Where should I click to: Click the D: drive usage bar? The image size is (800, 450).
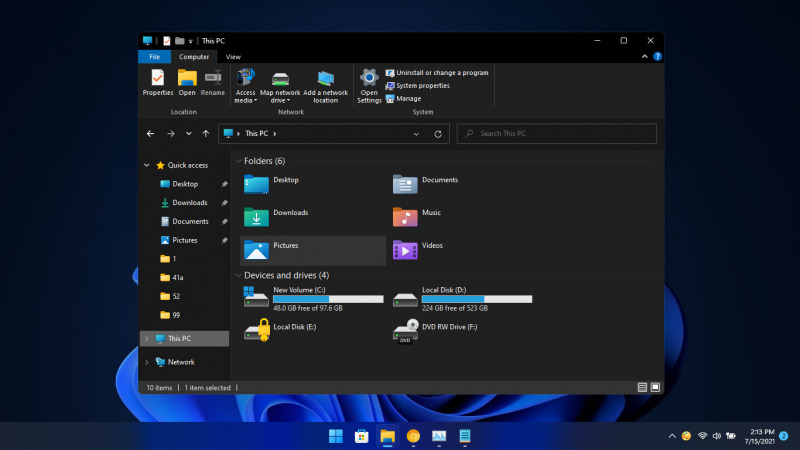tap(477, 299)
